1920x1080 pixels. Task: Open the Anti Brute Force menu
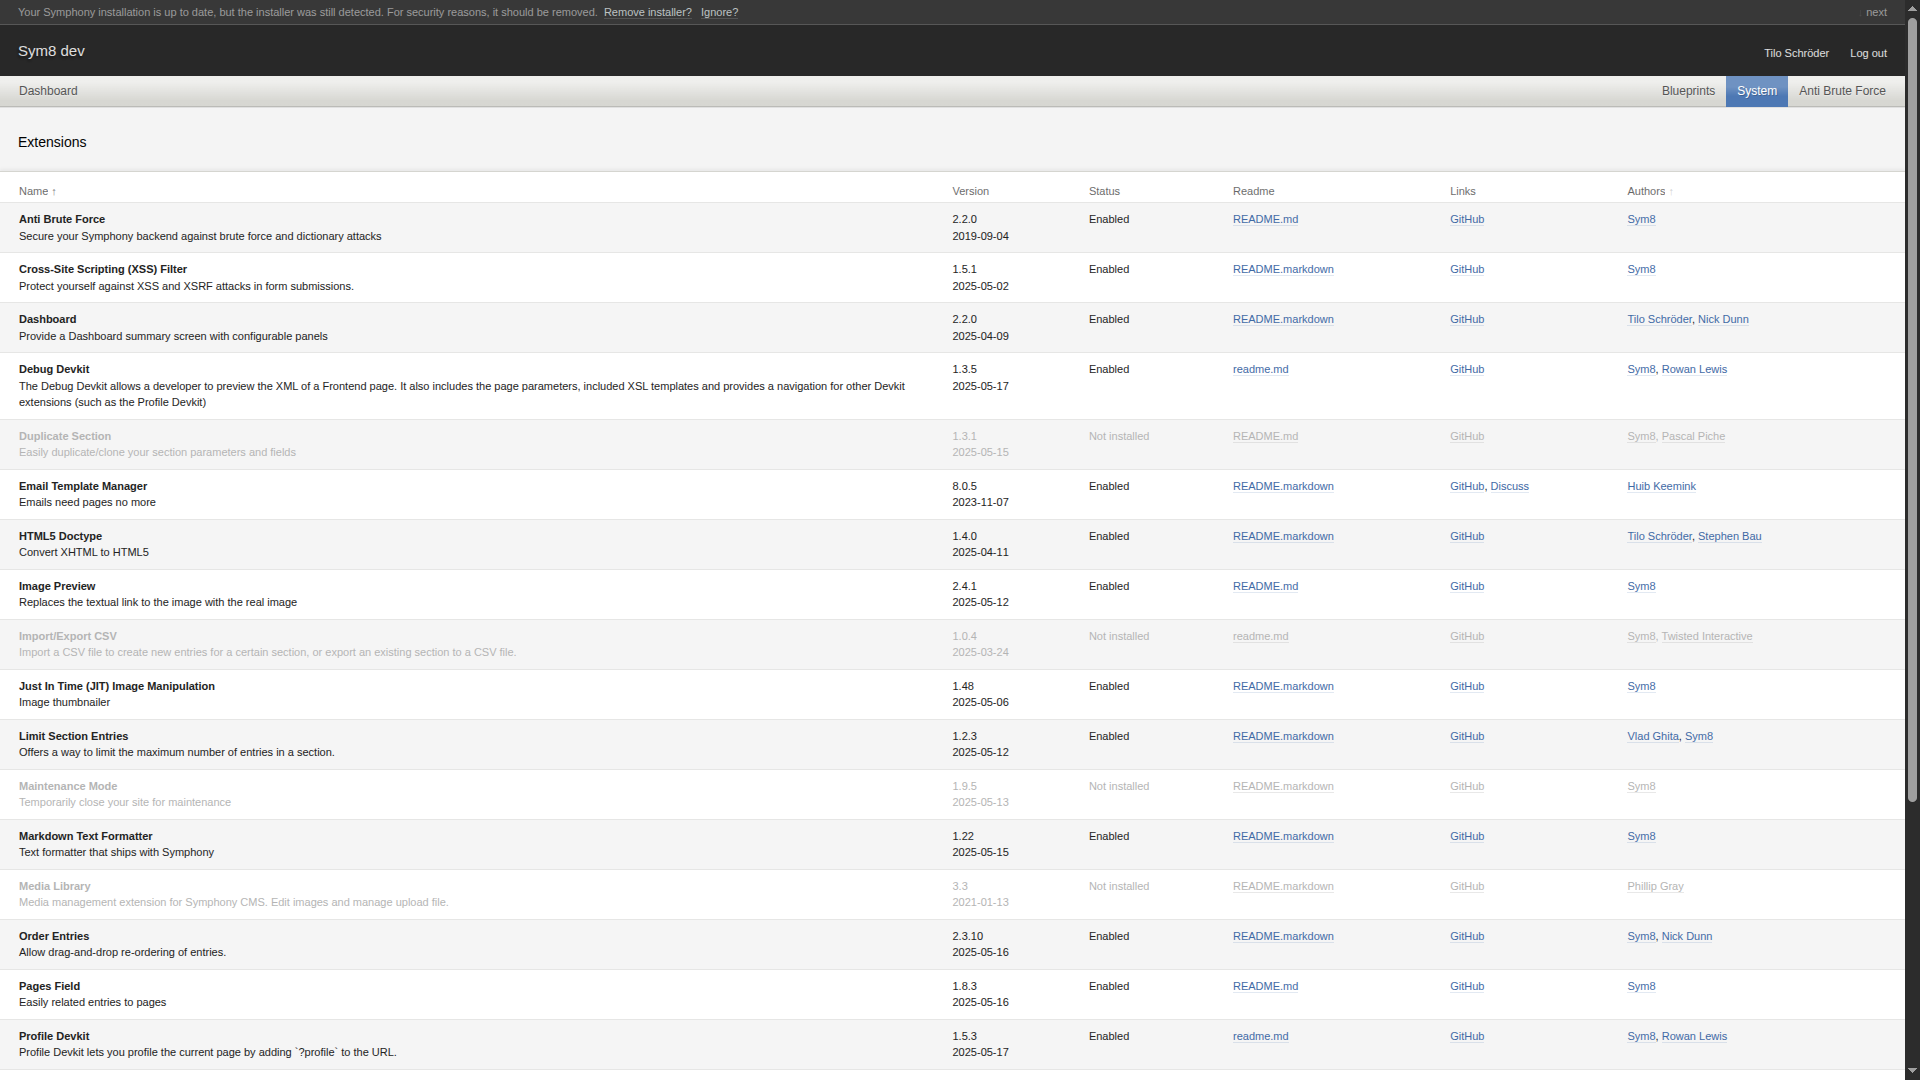(1842, 91)
